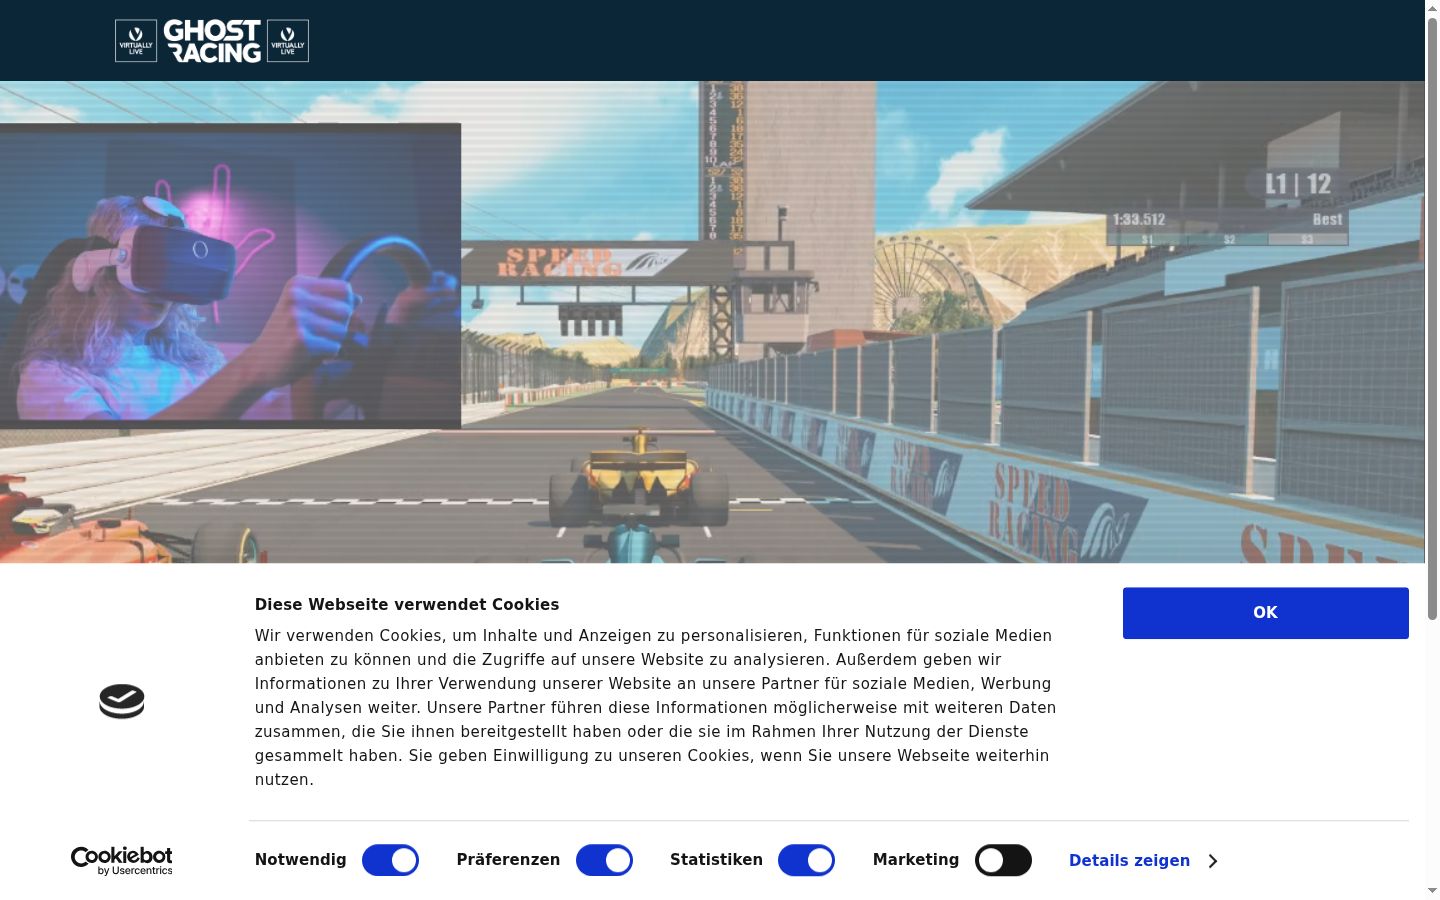Click the 'L1 | 12' lap indicator
Viewport: 1440px width, 900px height.
pyautogui.click(x=1298, y=184)
